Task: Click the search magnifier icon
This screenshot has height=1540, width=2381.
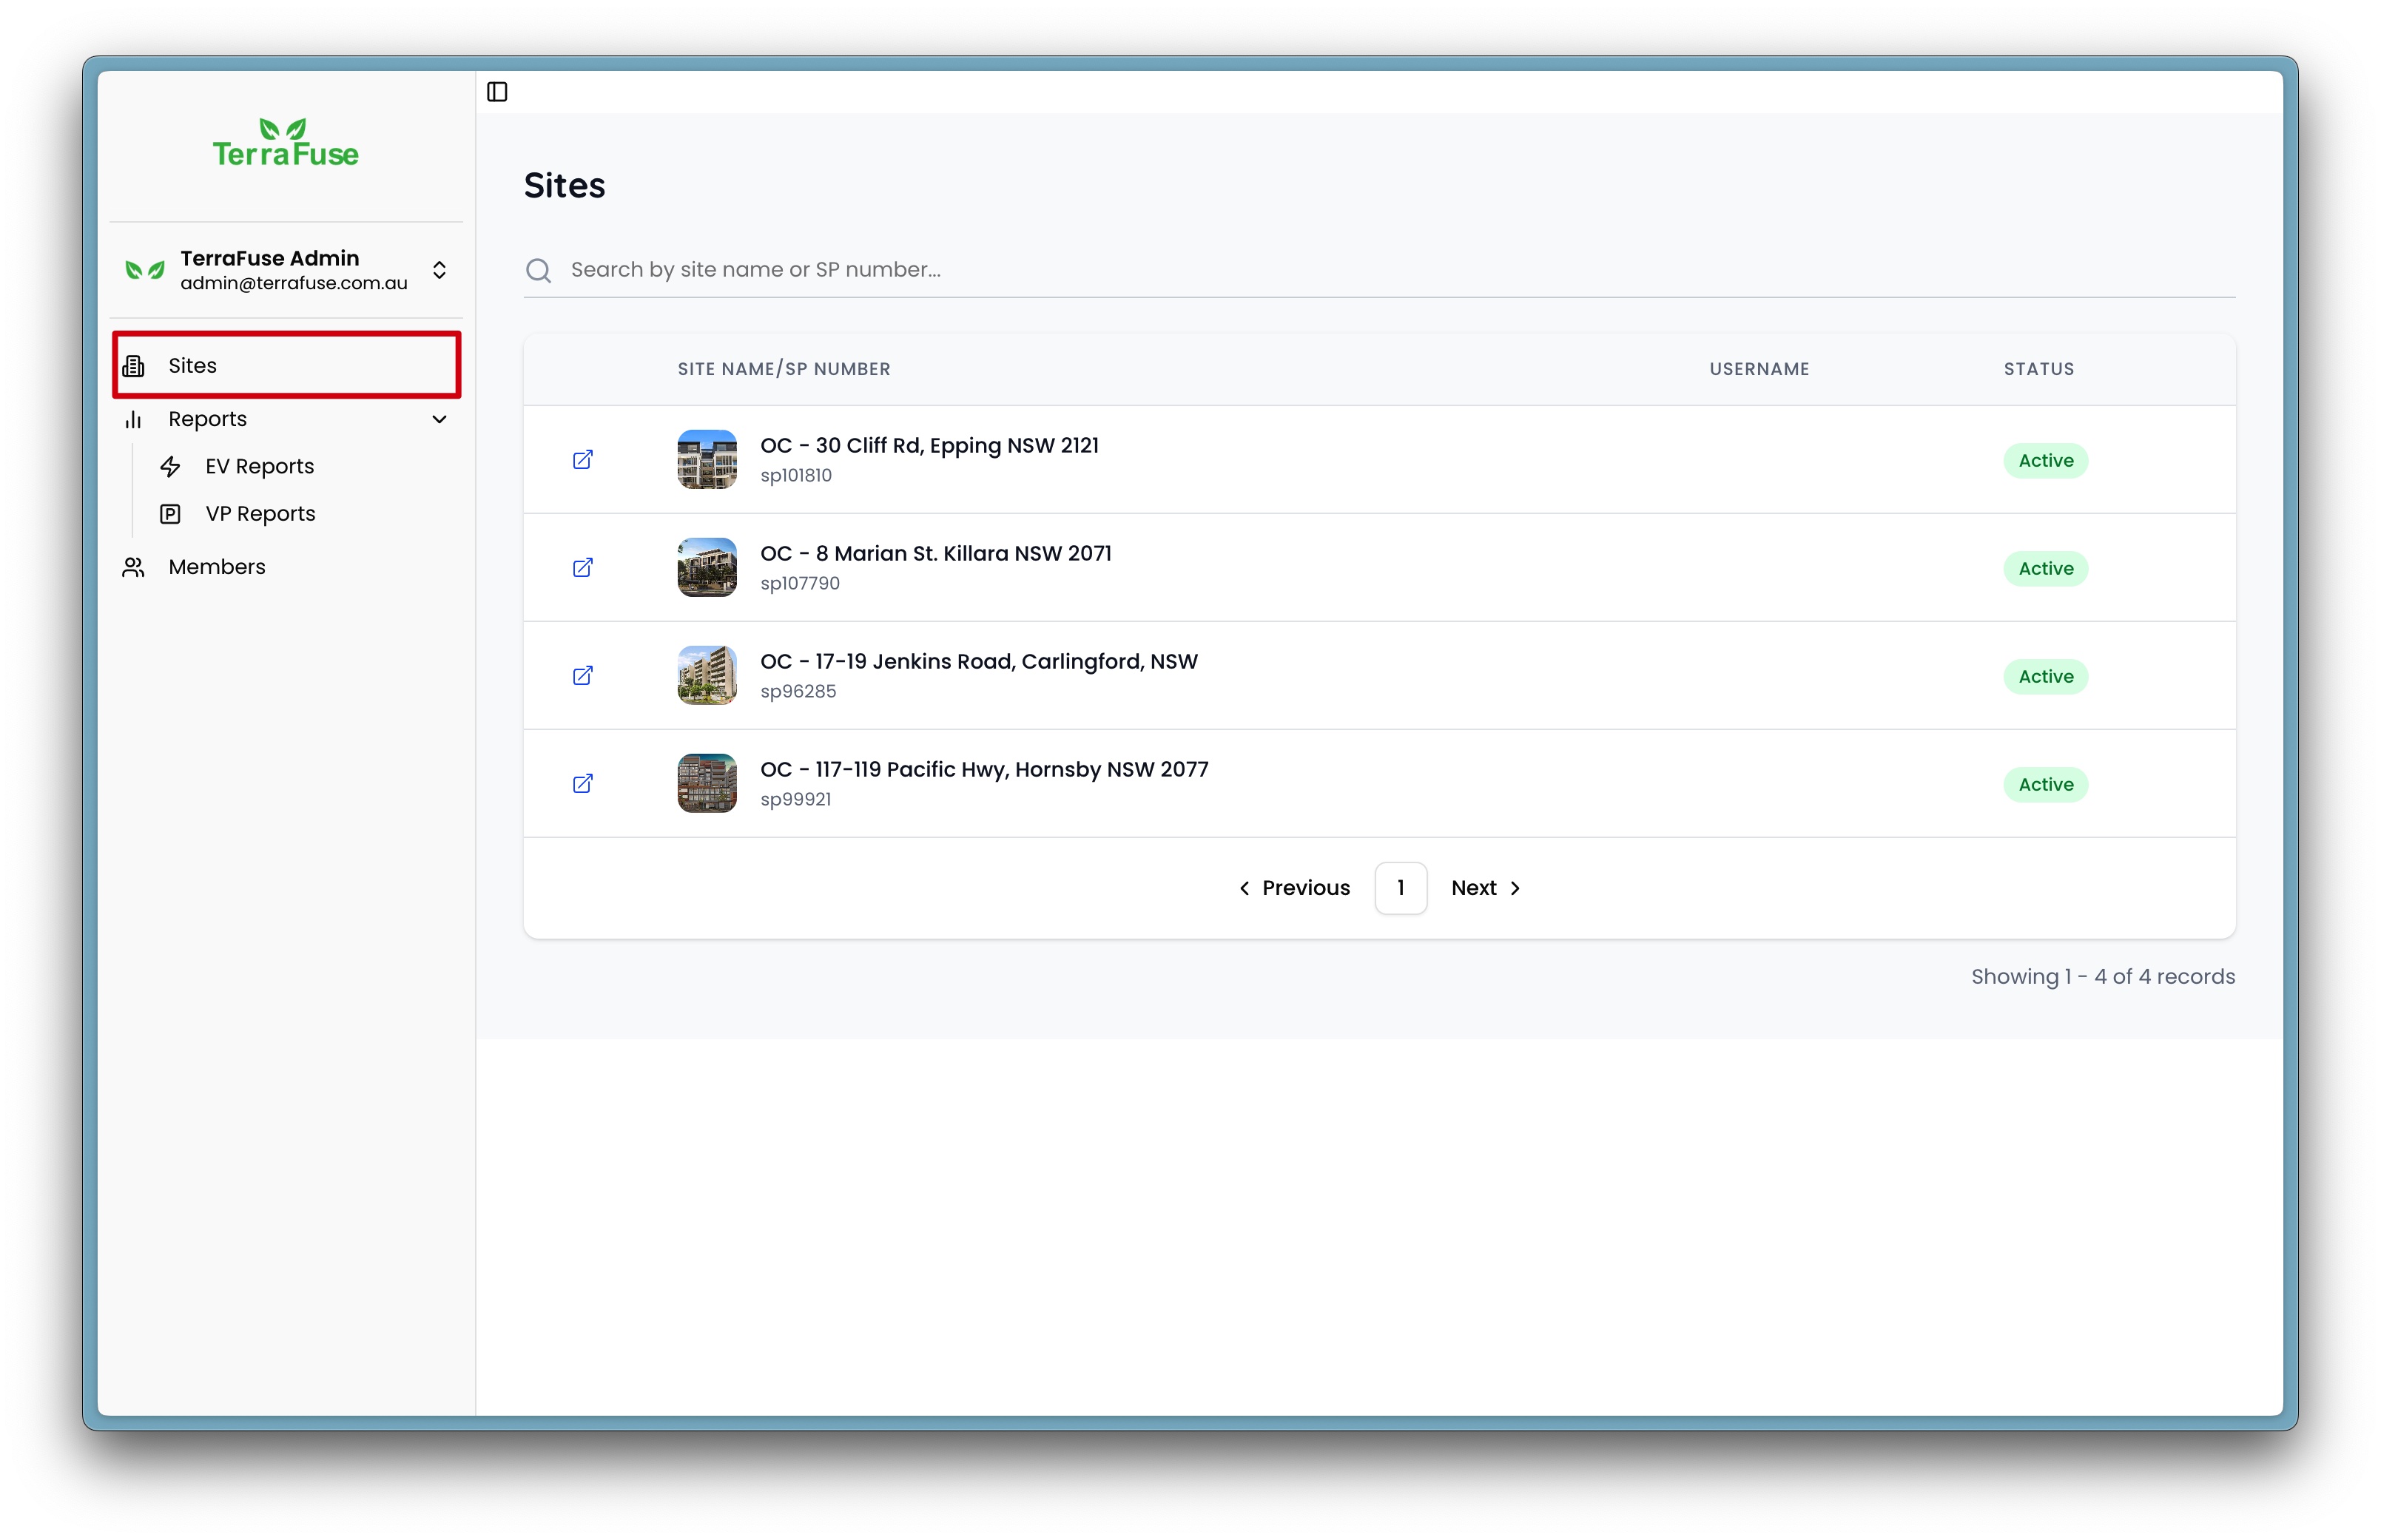Action: 539,270
